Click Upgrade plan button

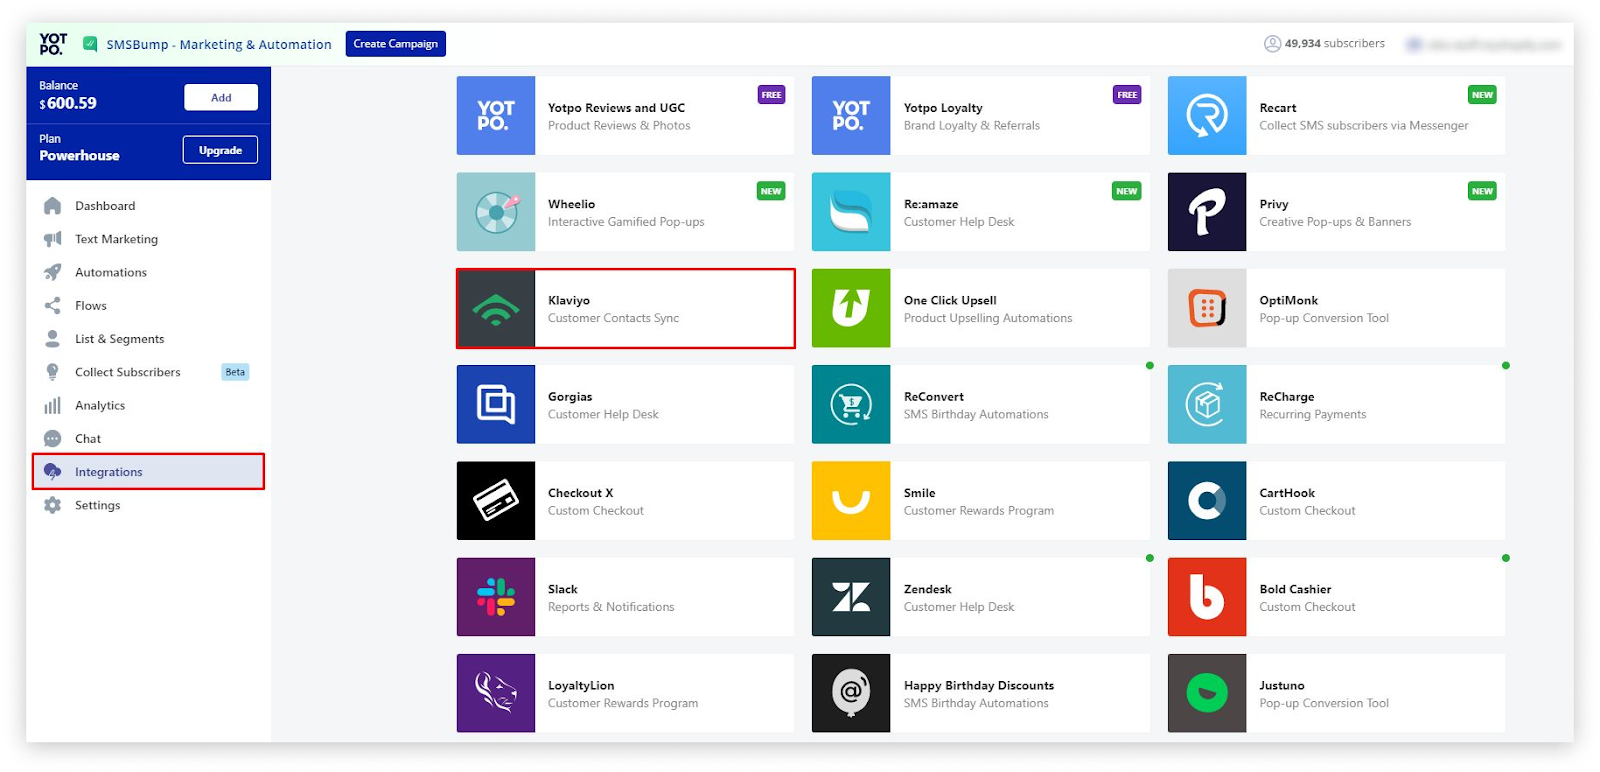point(220,150)
